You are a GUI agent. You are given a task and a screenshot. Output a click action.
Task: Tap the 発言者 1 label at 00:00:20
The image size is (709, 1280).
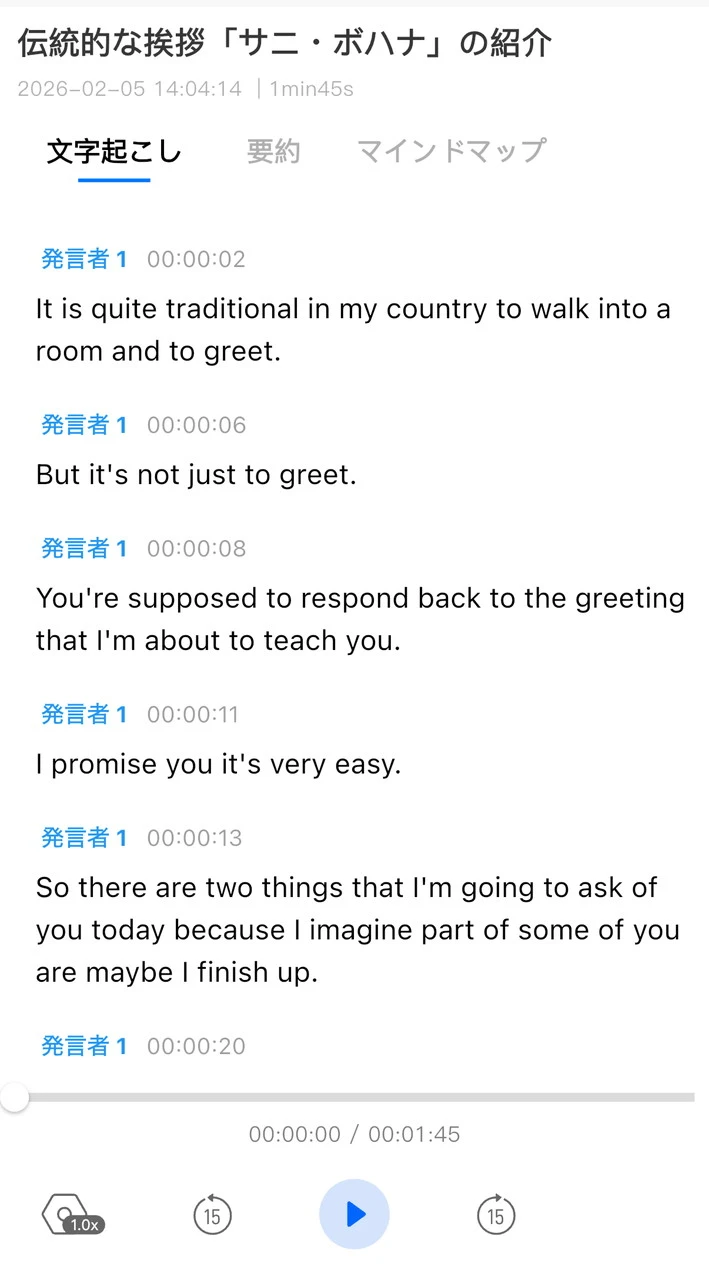(x=84, y=1046)
